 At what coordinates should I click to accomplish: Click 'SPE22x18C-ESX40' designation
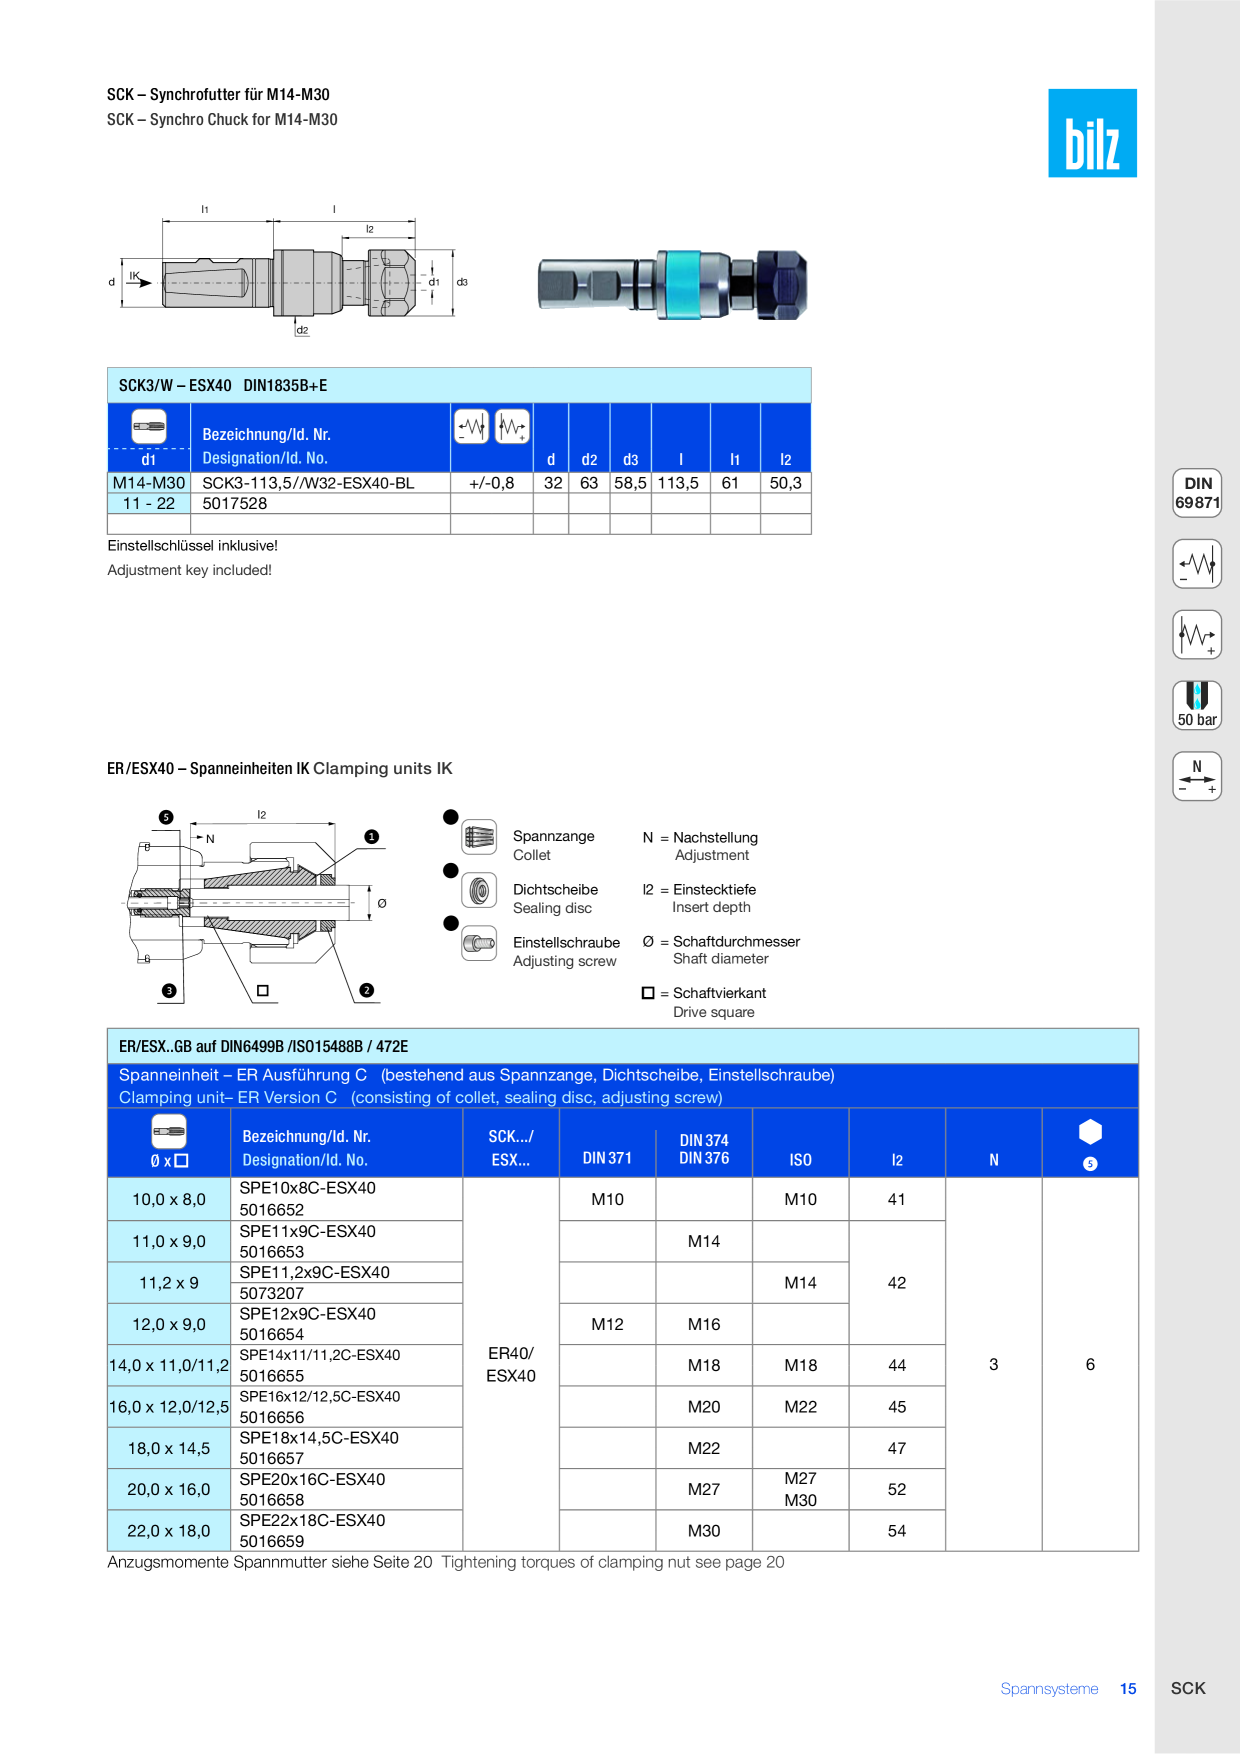point(312,1520)
